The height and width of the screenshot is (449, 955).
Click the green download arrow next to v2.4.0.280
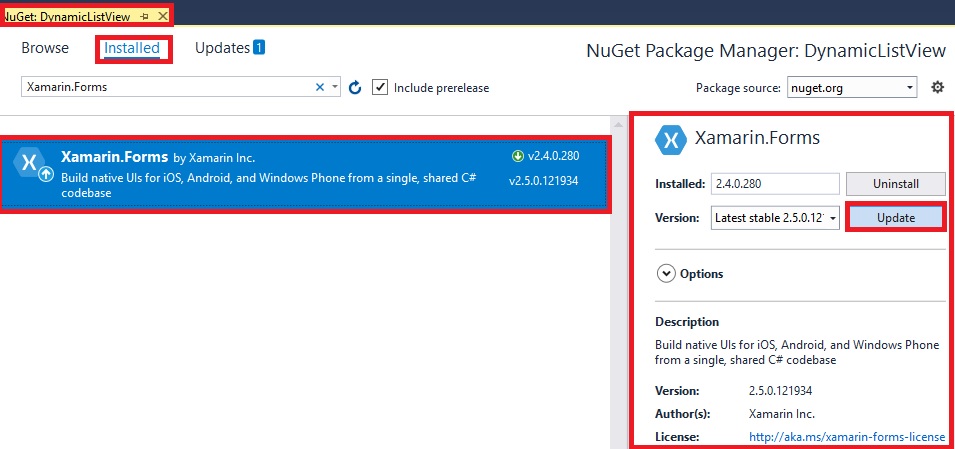coord(518,155)
